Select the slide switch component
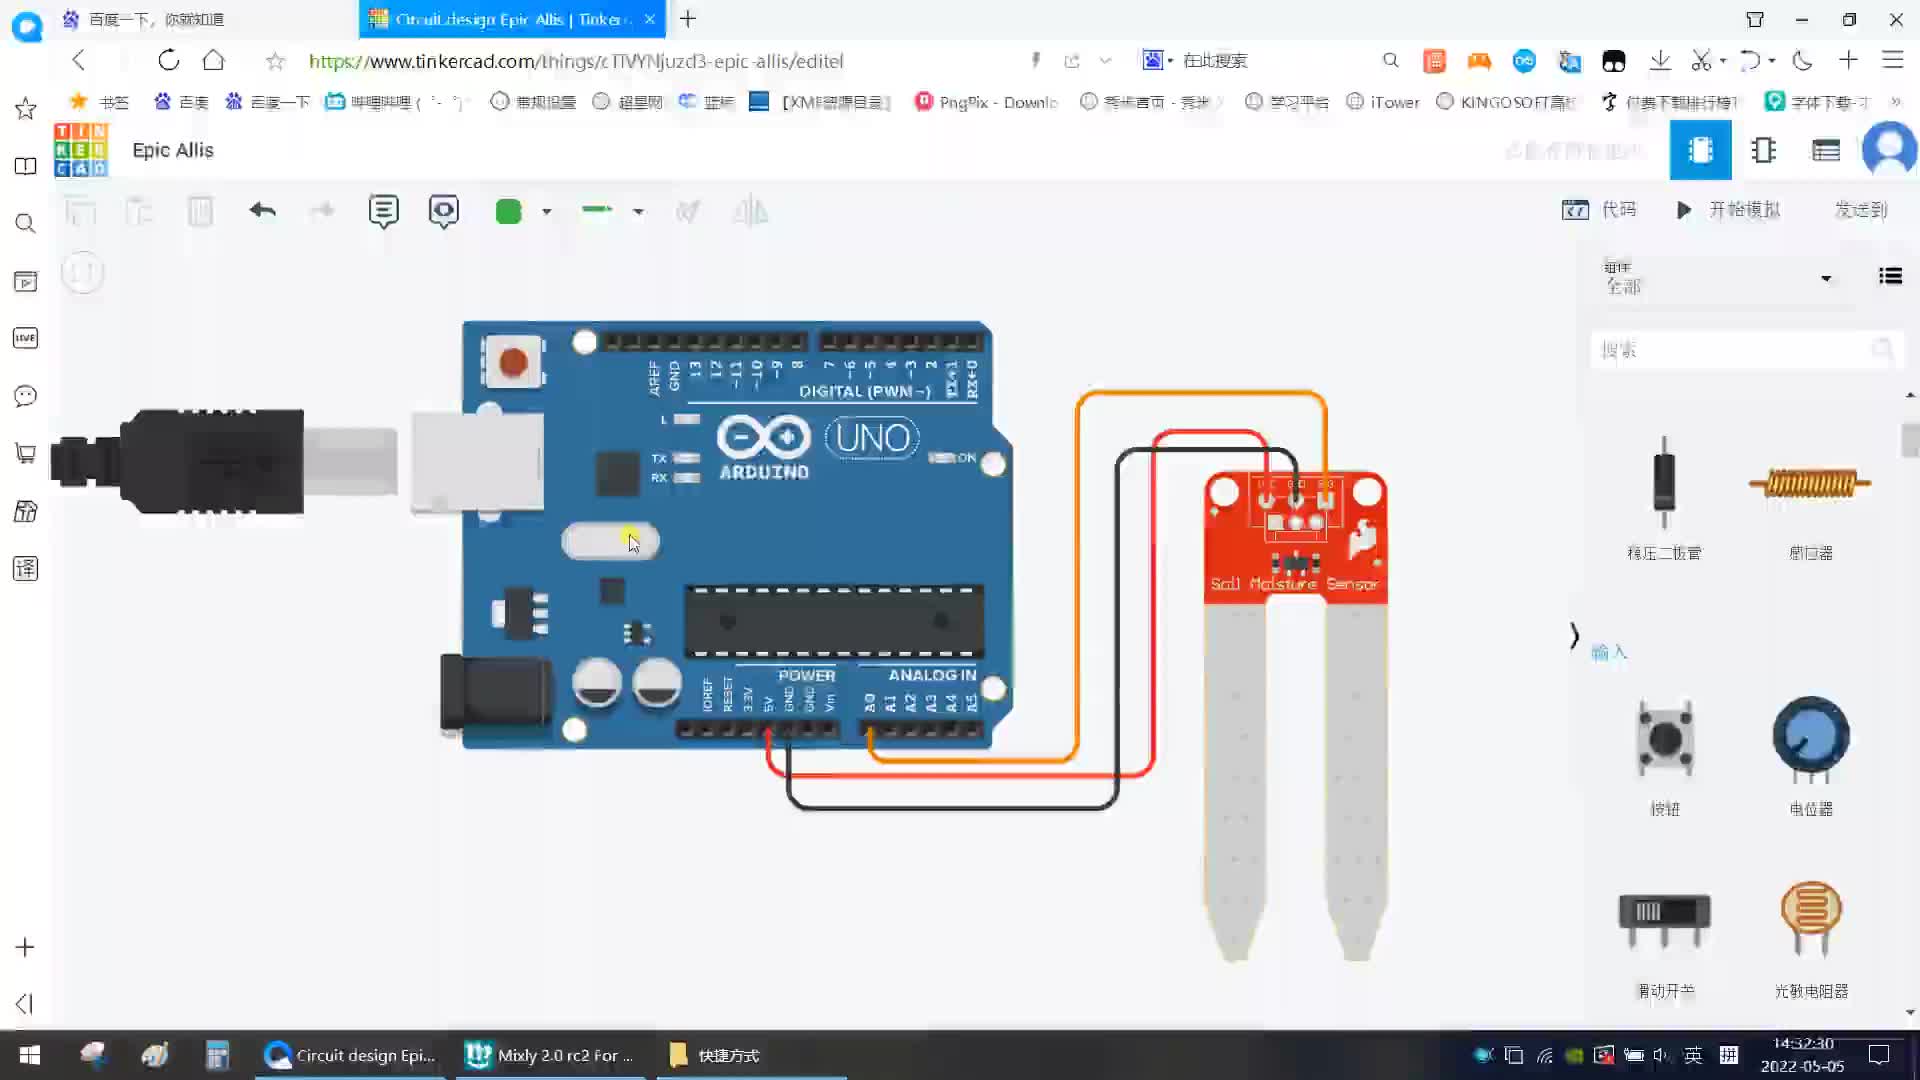 (1665, 944)
